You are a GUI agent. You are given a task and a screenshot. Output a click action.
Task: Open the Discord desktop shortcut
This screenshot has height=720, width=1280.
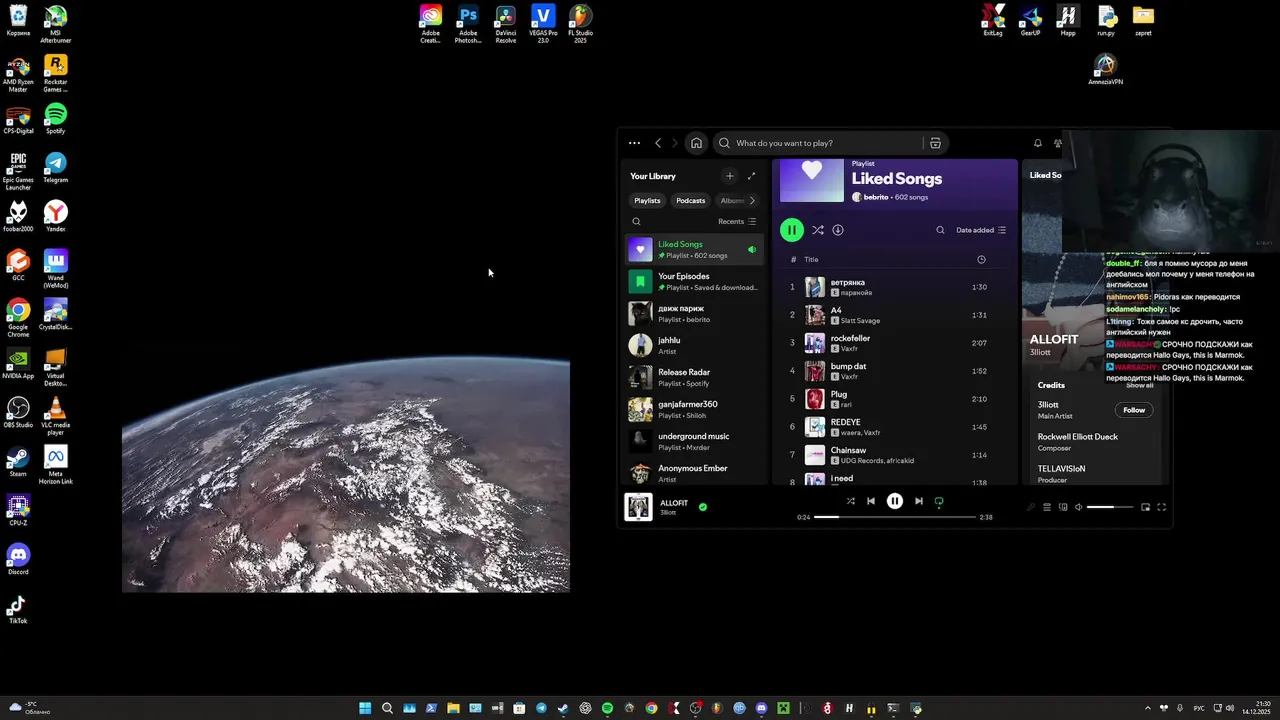click(x=18, y=559)
